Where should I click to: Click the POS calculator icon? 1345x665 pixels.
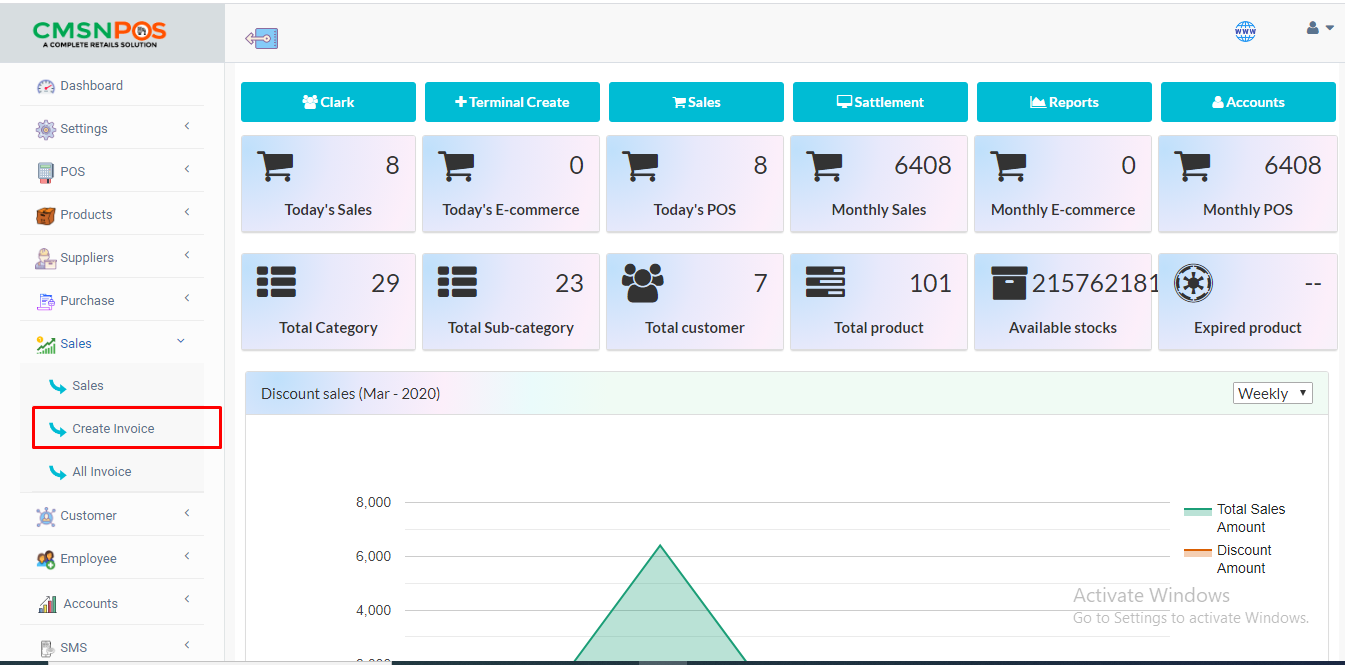46,172
